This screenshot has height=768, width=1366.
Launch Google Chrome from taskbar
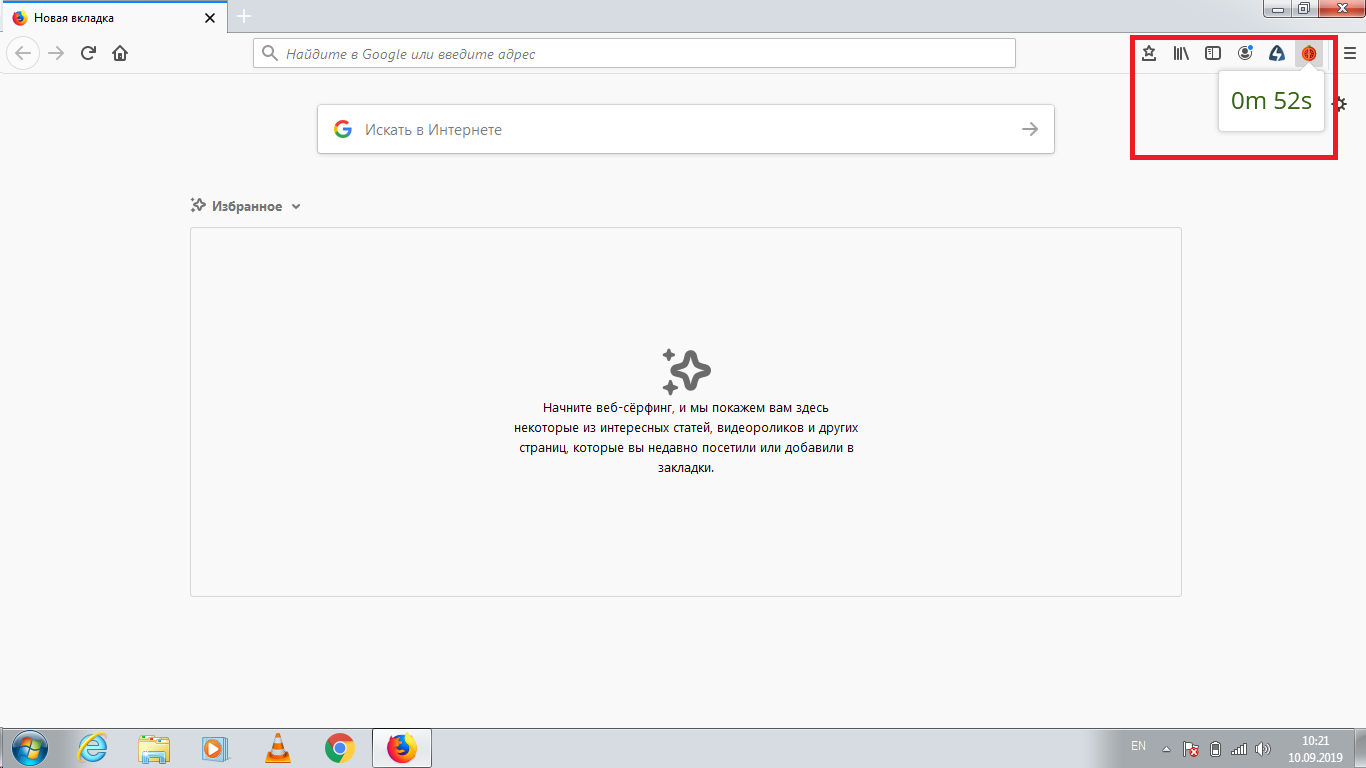[x=340, y=748]
